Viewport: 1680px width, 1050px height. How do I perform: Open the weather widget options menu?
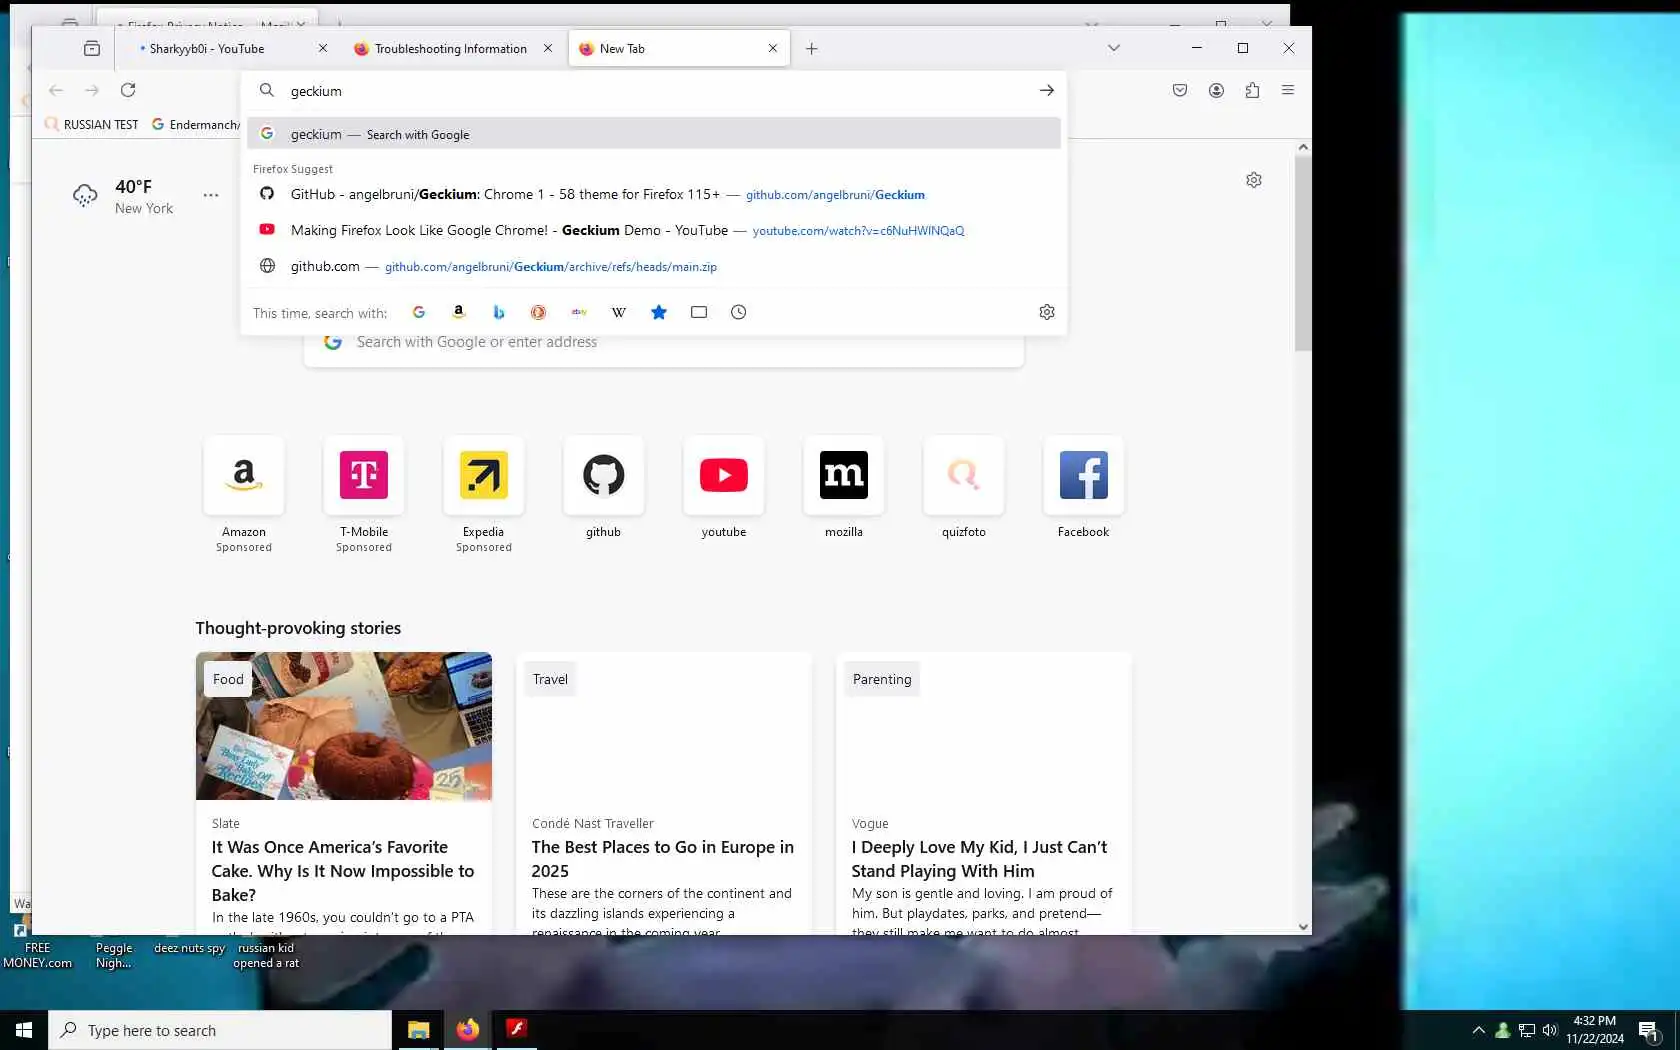click(x=210, y=195)
